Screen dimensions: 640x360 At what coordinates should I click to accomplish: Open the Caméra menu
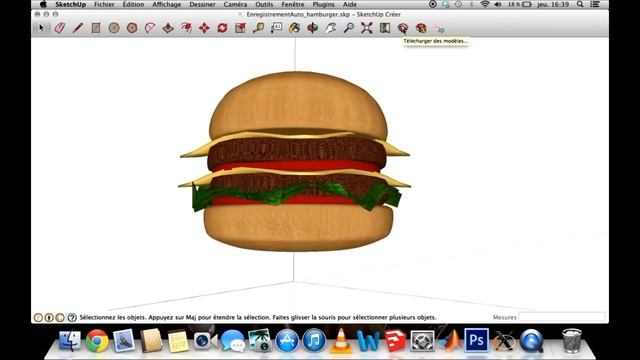[x=235, y=4]
